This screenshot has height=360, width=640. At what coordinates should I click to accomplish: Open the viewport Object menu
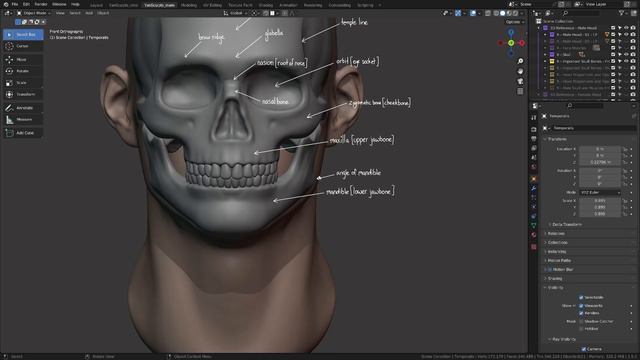click(x=103, y=13)
